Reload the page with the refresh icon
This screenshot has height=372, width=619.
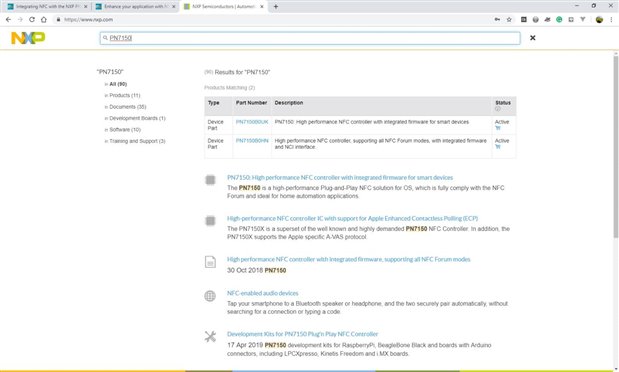click(x=32, y=19)
